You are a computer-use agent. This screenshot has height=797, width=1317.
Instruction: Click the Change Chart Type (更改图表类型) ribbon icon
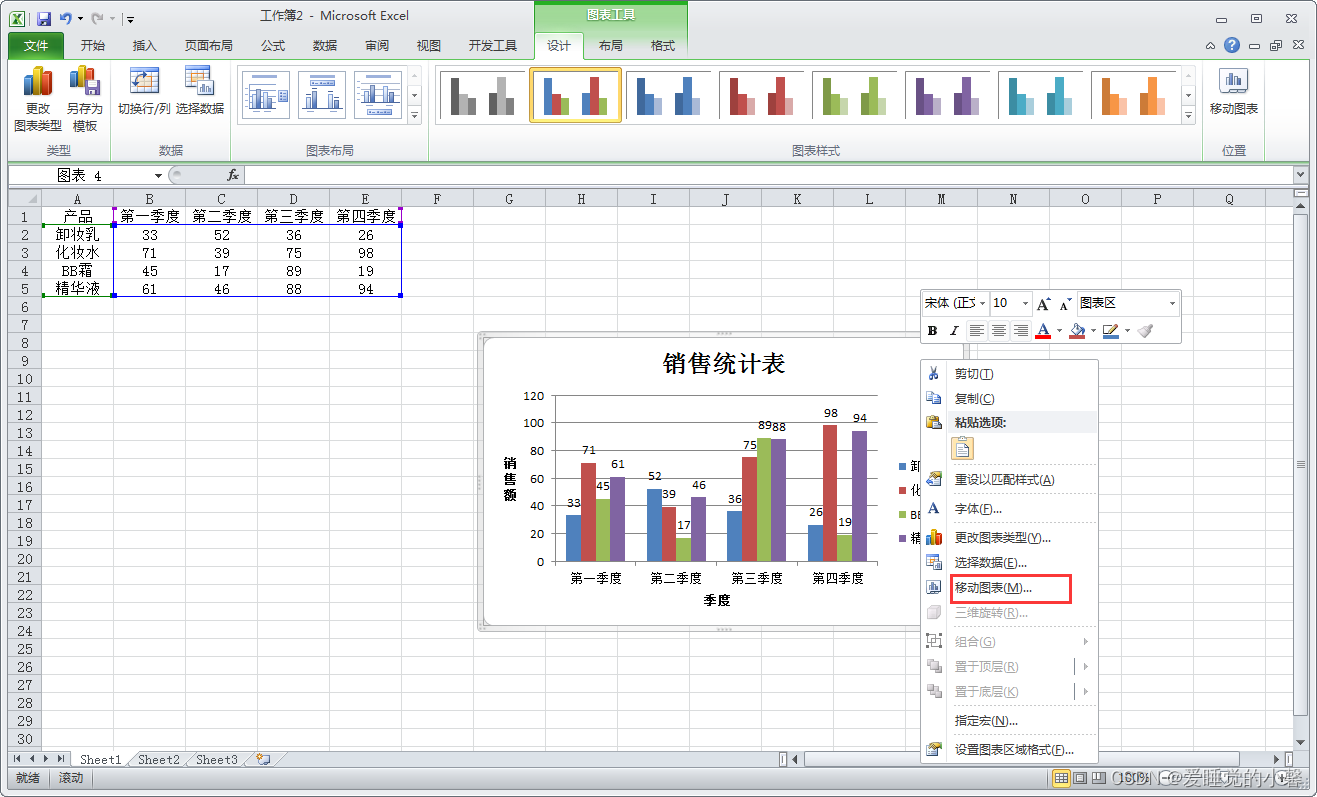click(38, 99)
